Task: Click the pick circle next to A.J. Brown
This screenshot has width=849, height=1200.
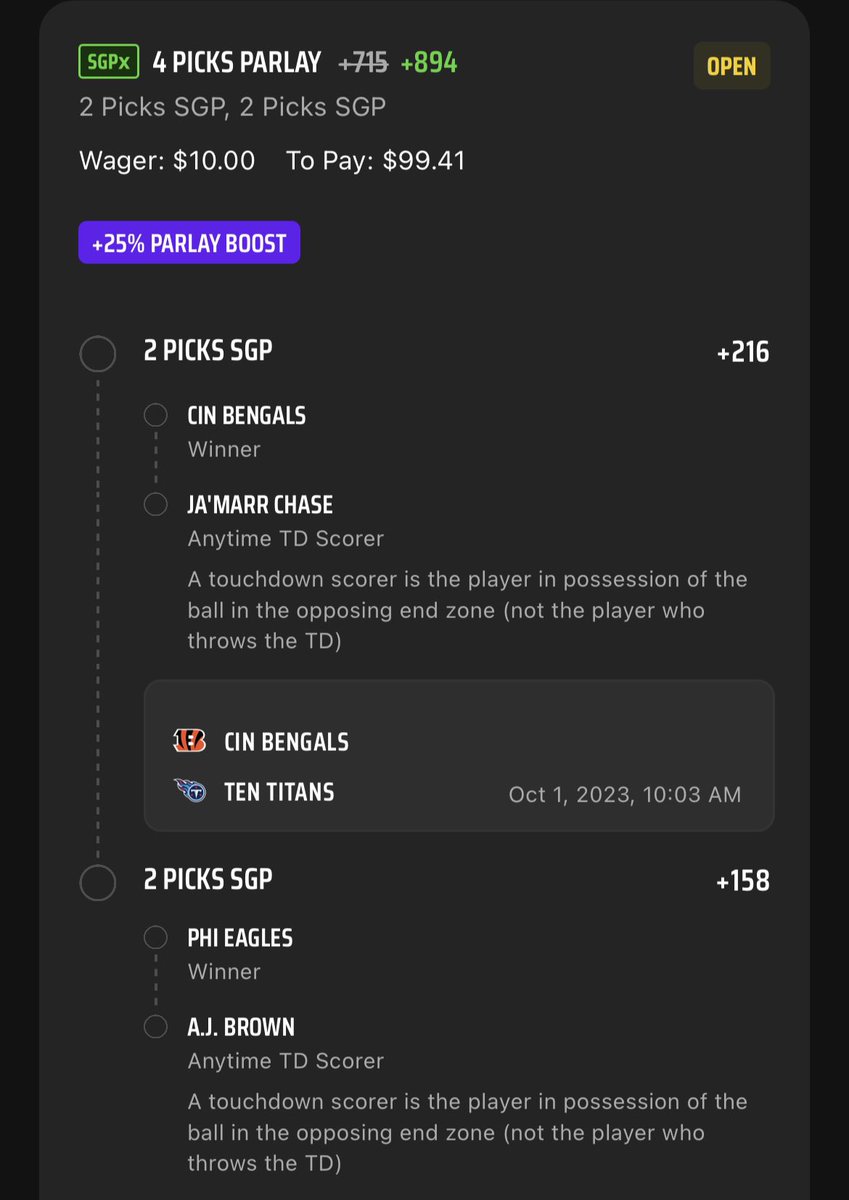Action: click(155, 1026)
